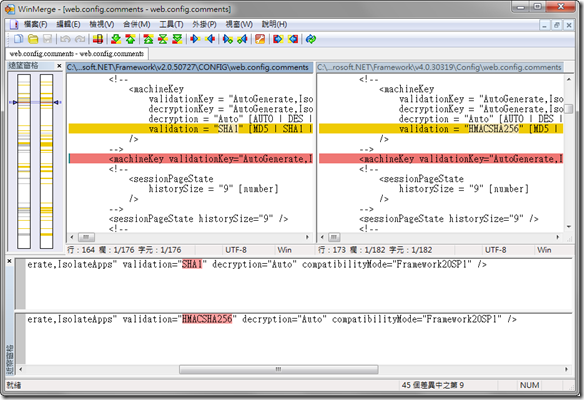Jump to First Difference icon

tap(148, 39)
